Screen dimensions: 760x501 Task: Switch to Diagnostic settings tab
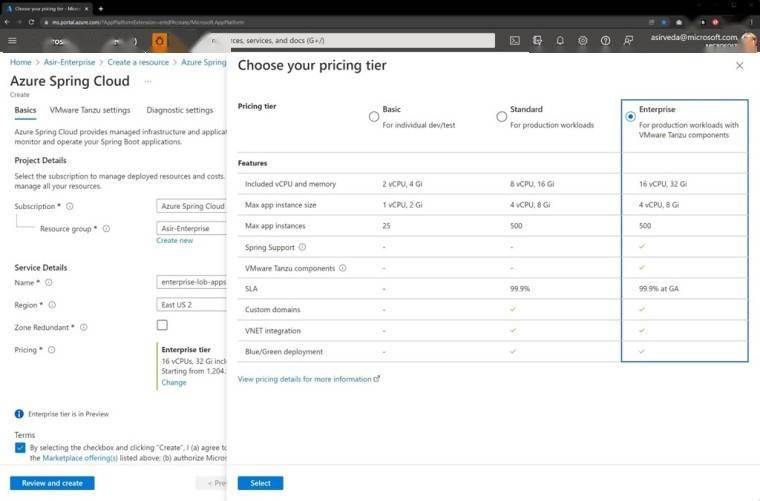coord(180,110)
